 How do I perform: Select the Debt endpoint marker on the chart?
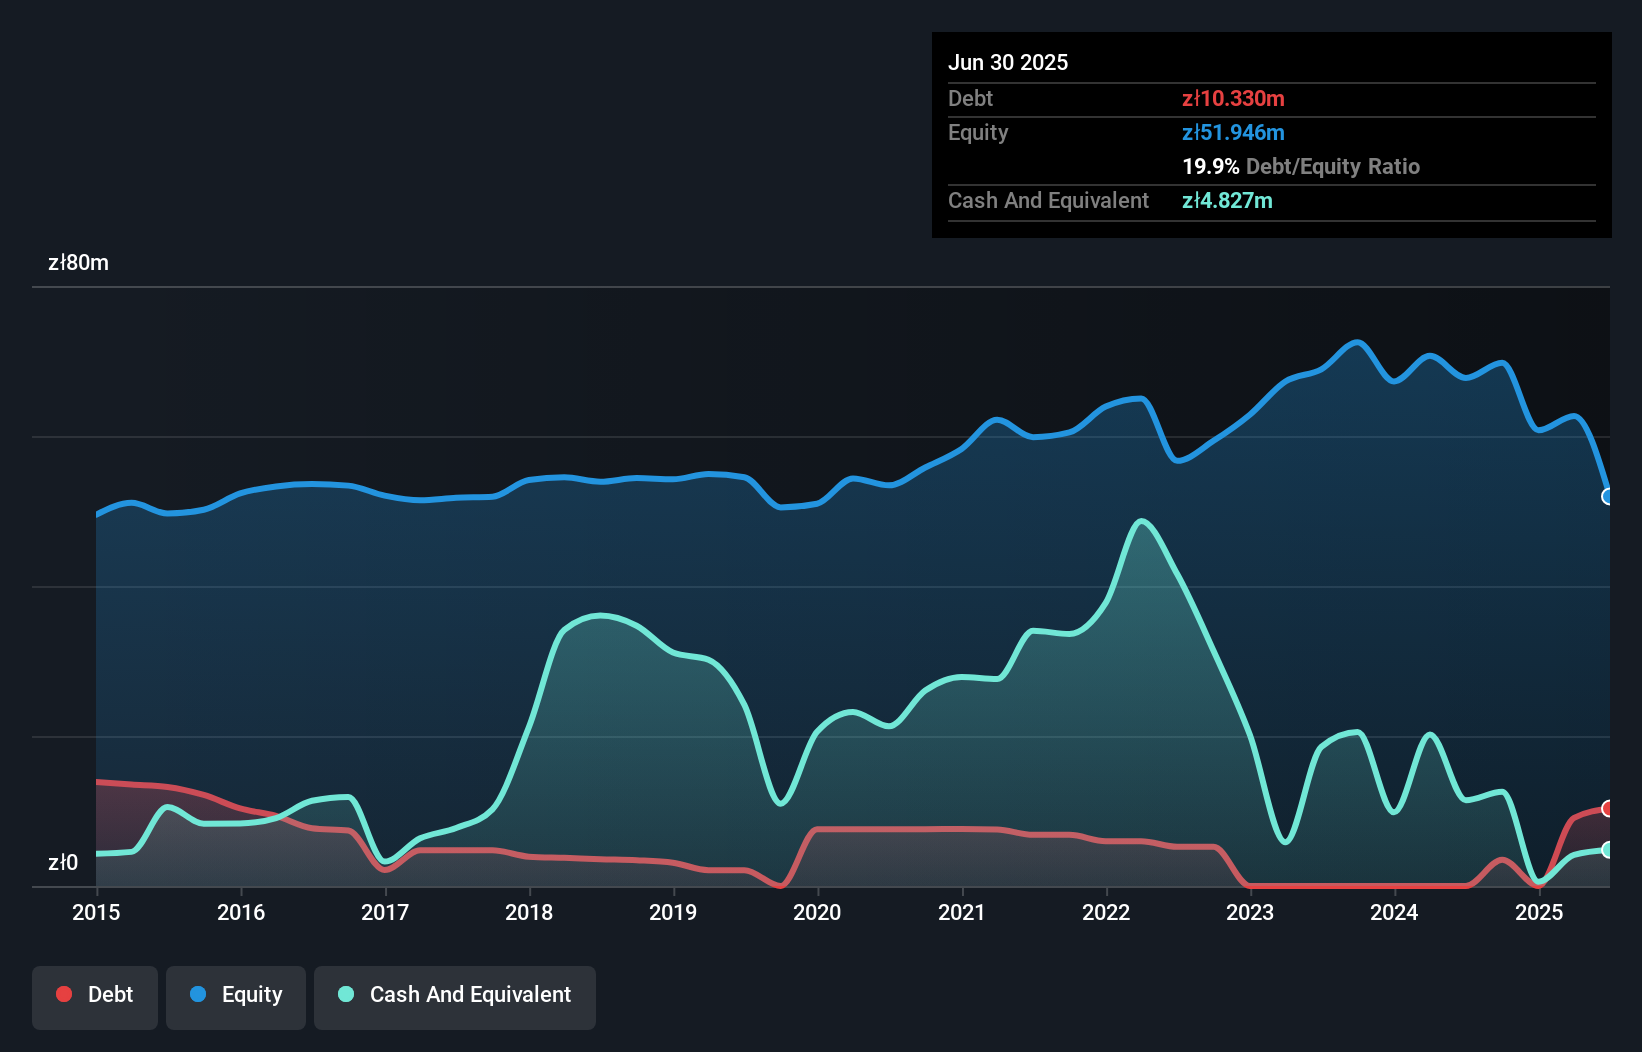(x=1608, y=808)
